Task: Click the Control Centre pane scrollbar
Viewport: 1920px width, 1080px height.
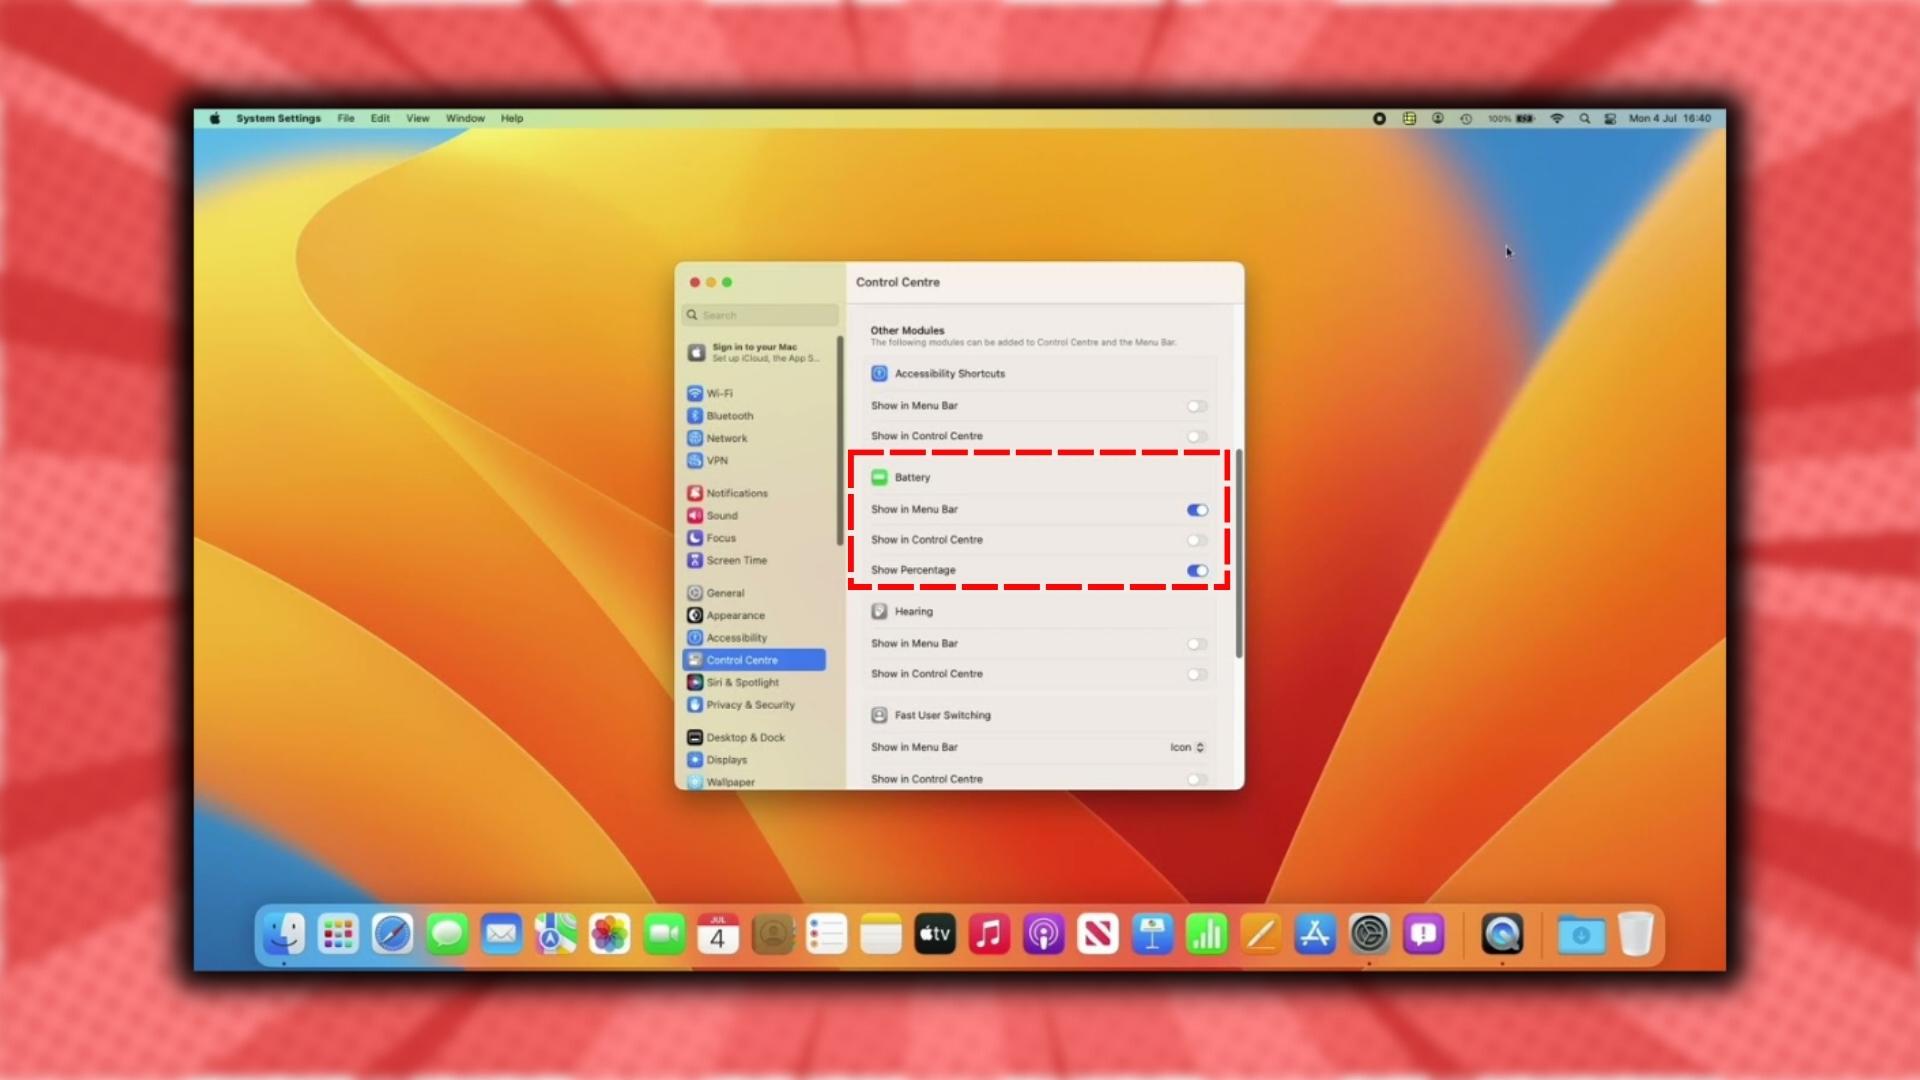Action: [1239, 554]
